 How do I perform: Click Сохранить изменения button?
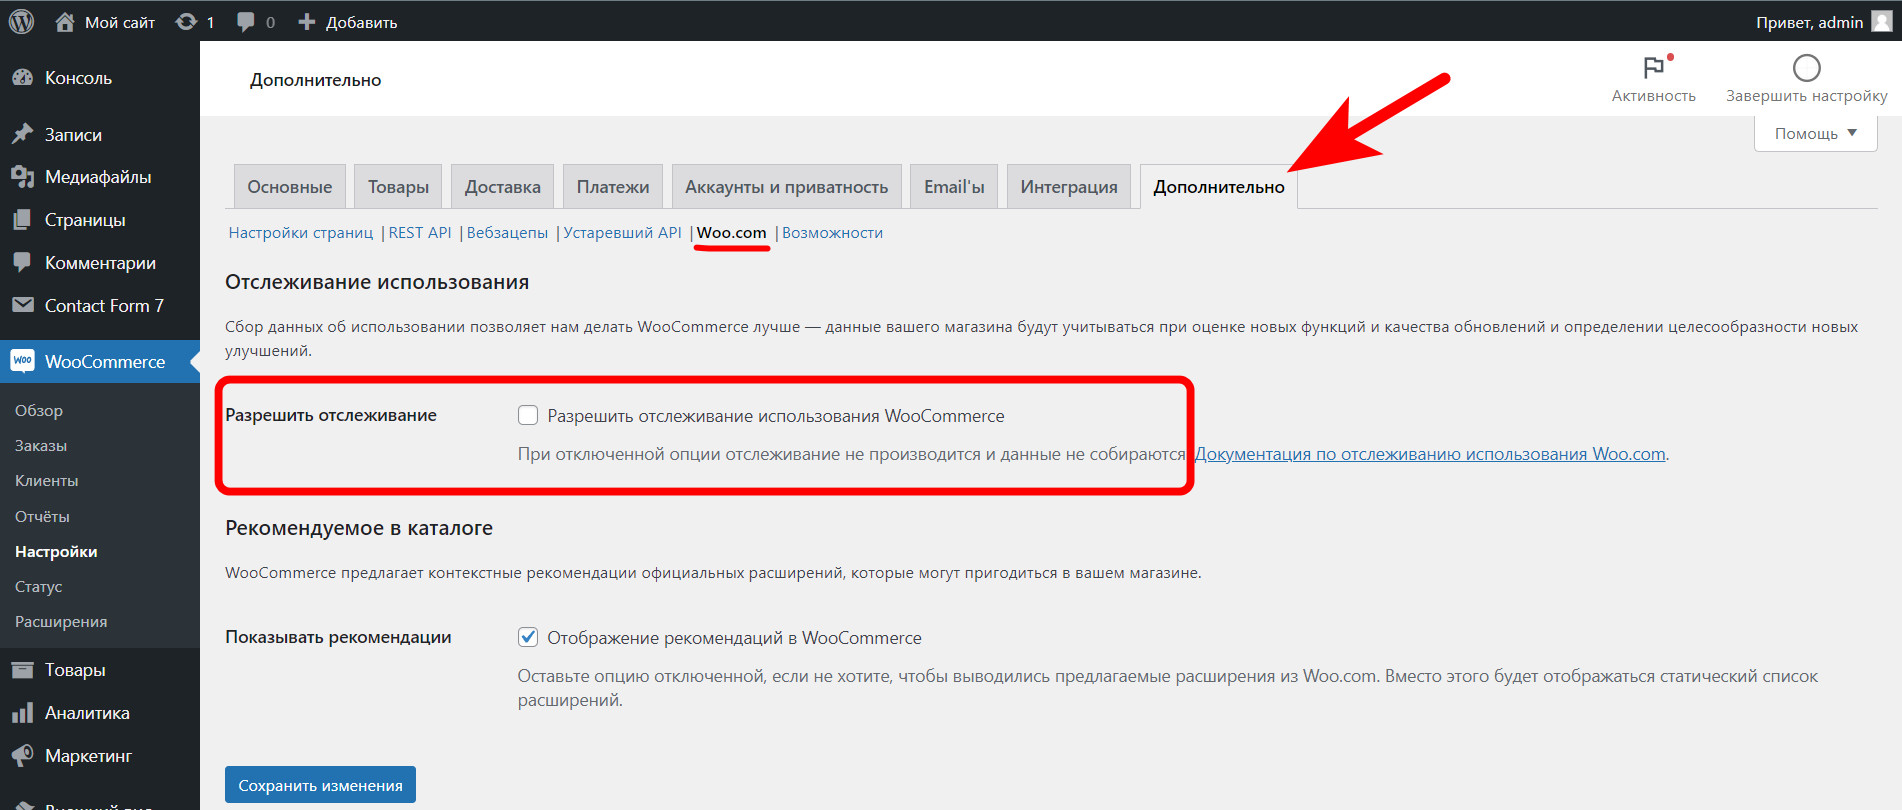point(320,785)
